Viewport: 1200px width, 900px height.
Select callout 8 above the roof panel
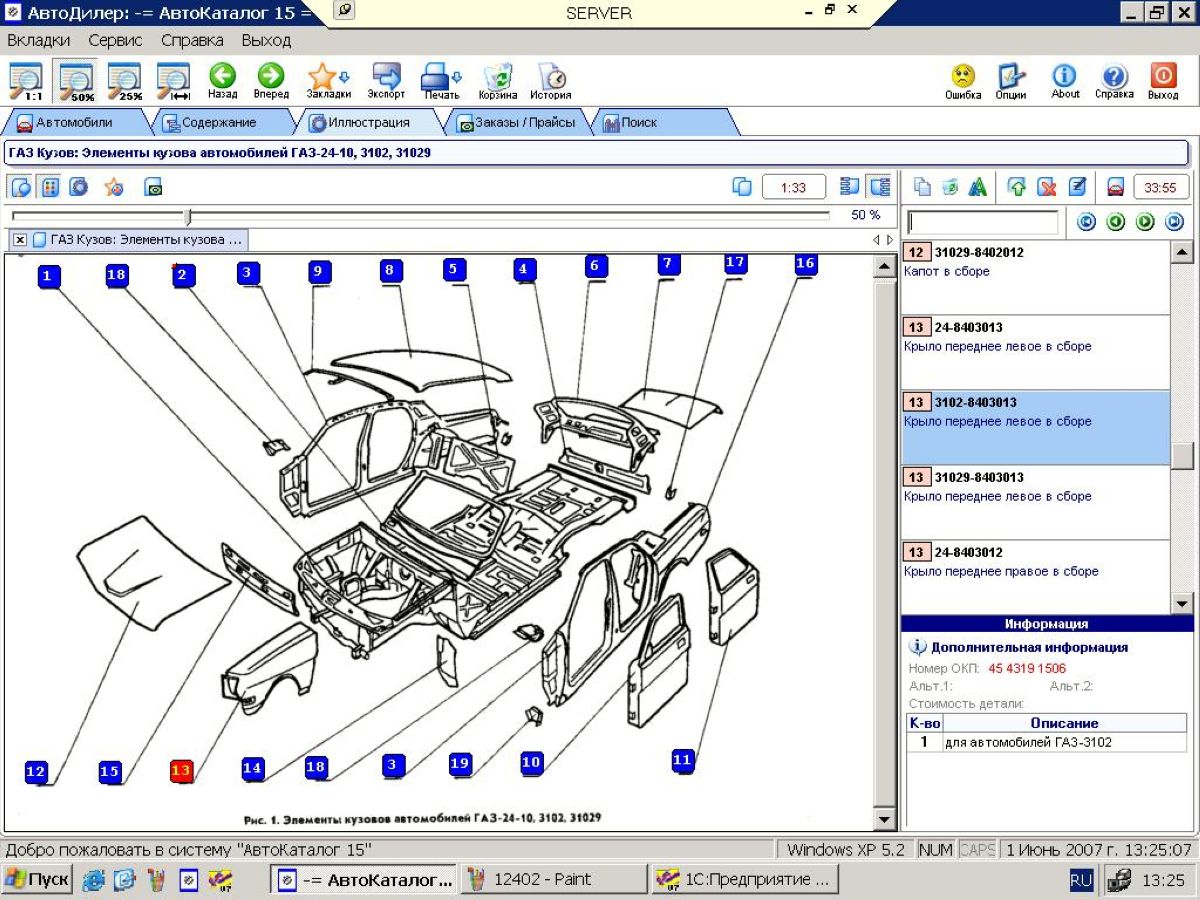click(x=390, y=270)
